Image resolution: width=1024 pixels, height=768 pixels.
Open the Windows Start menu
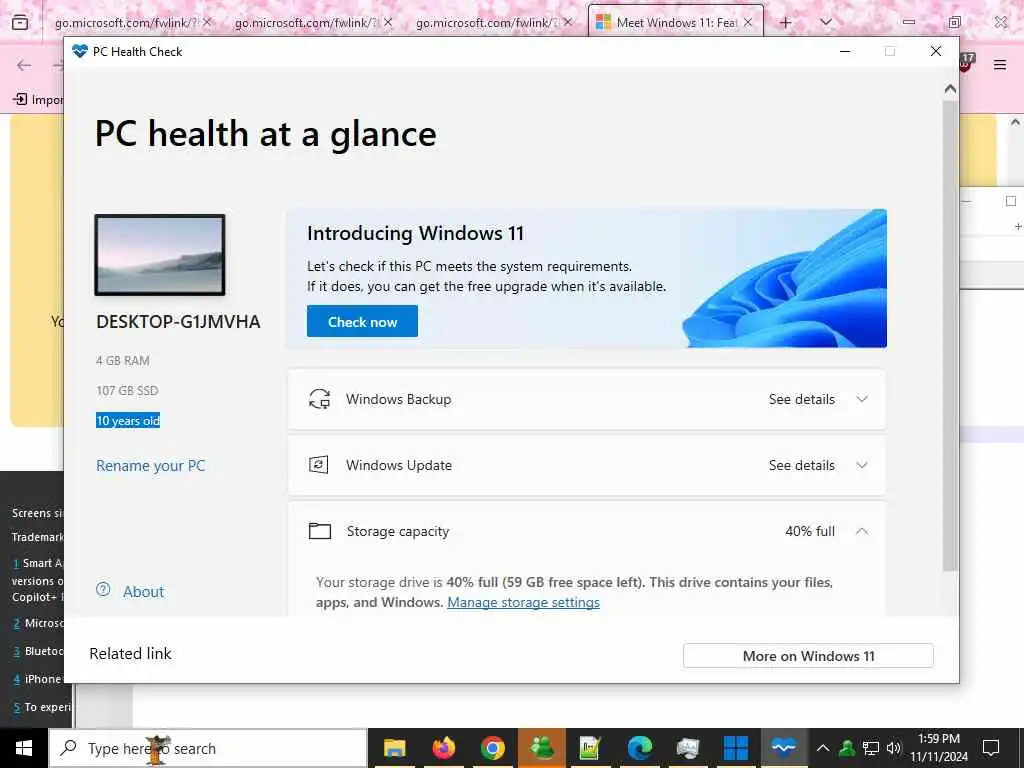click(x=24, y=748)
